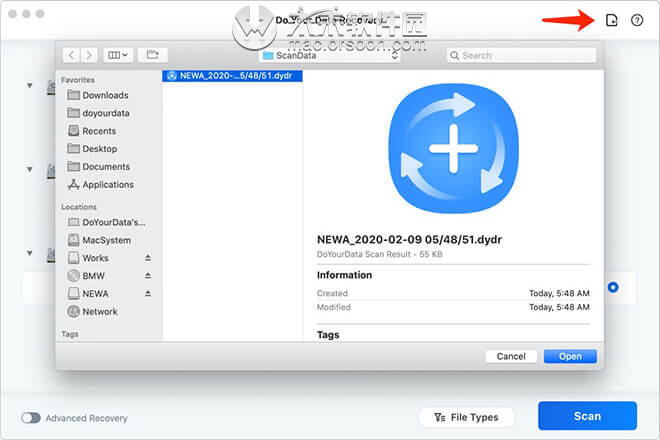Screen dimensions: 660x440
Task: Click the Open button
Action: [570, 356]
